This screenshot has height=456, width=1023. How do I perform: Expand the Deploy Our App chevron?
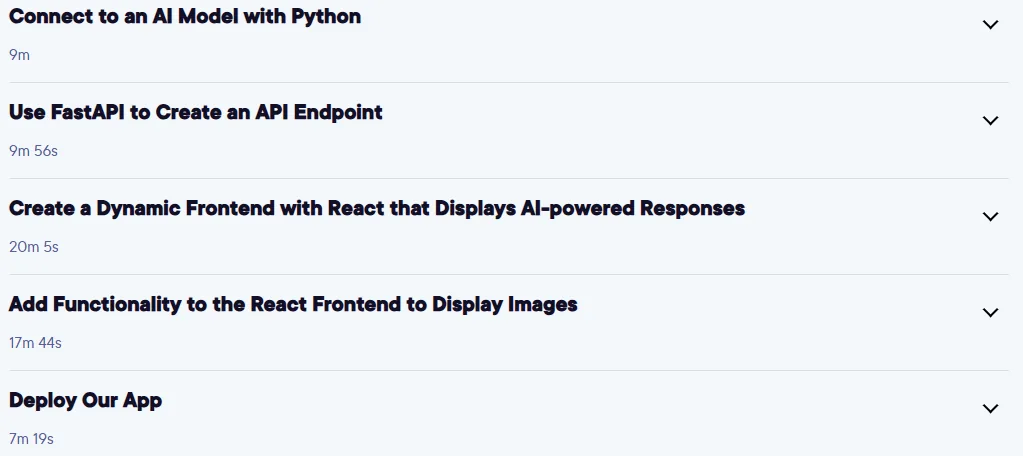(990, 408)
